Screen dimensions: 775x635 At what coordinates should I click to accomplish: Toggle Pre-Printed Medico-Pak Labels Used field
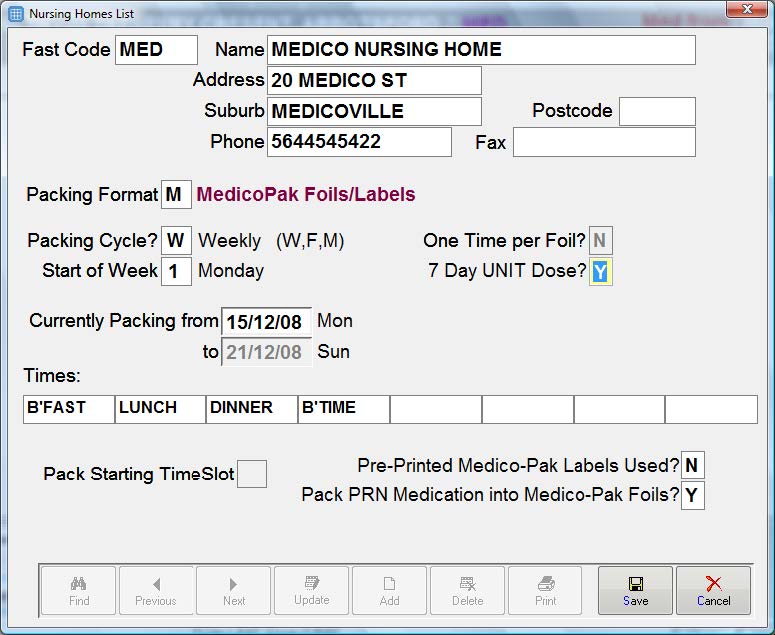[x=692, y=465]
